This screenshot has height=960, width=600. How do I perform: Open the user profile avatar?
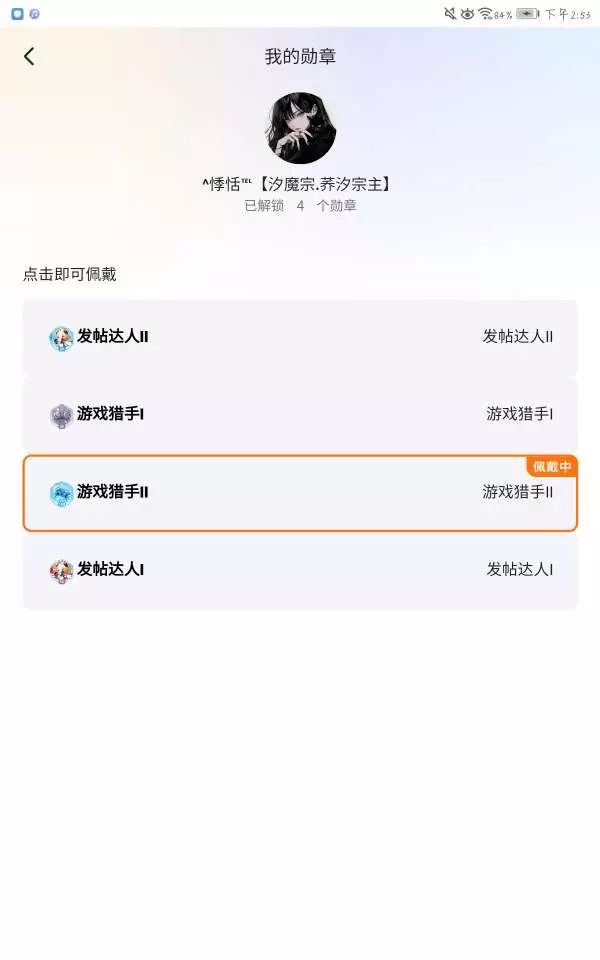click(x=300, y=128)
